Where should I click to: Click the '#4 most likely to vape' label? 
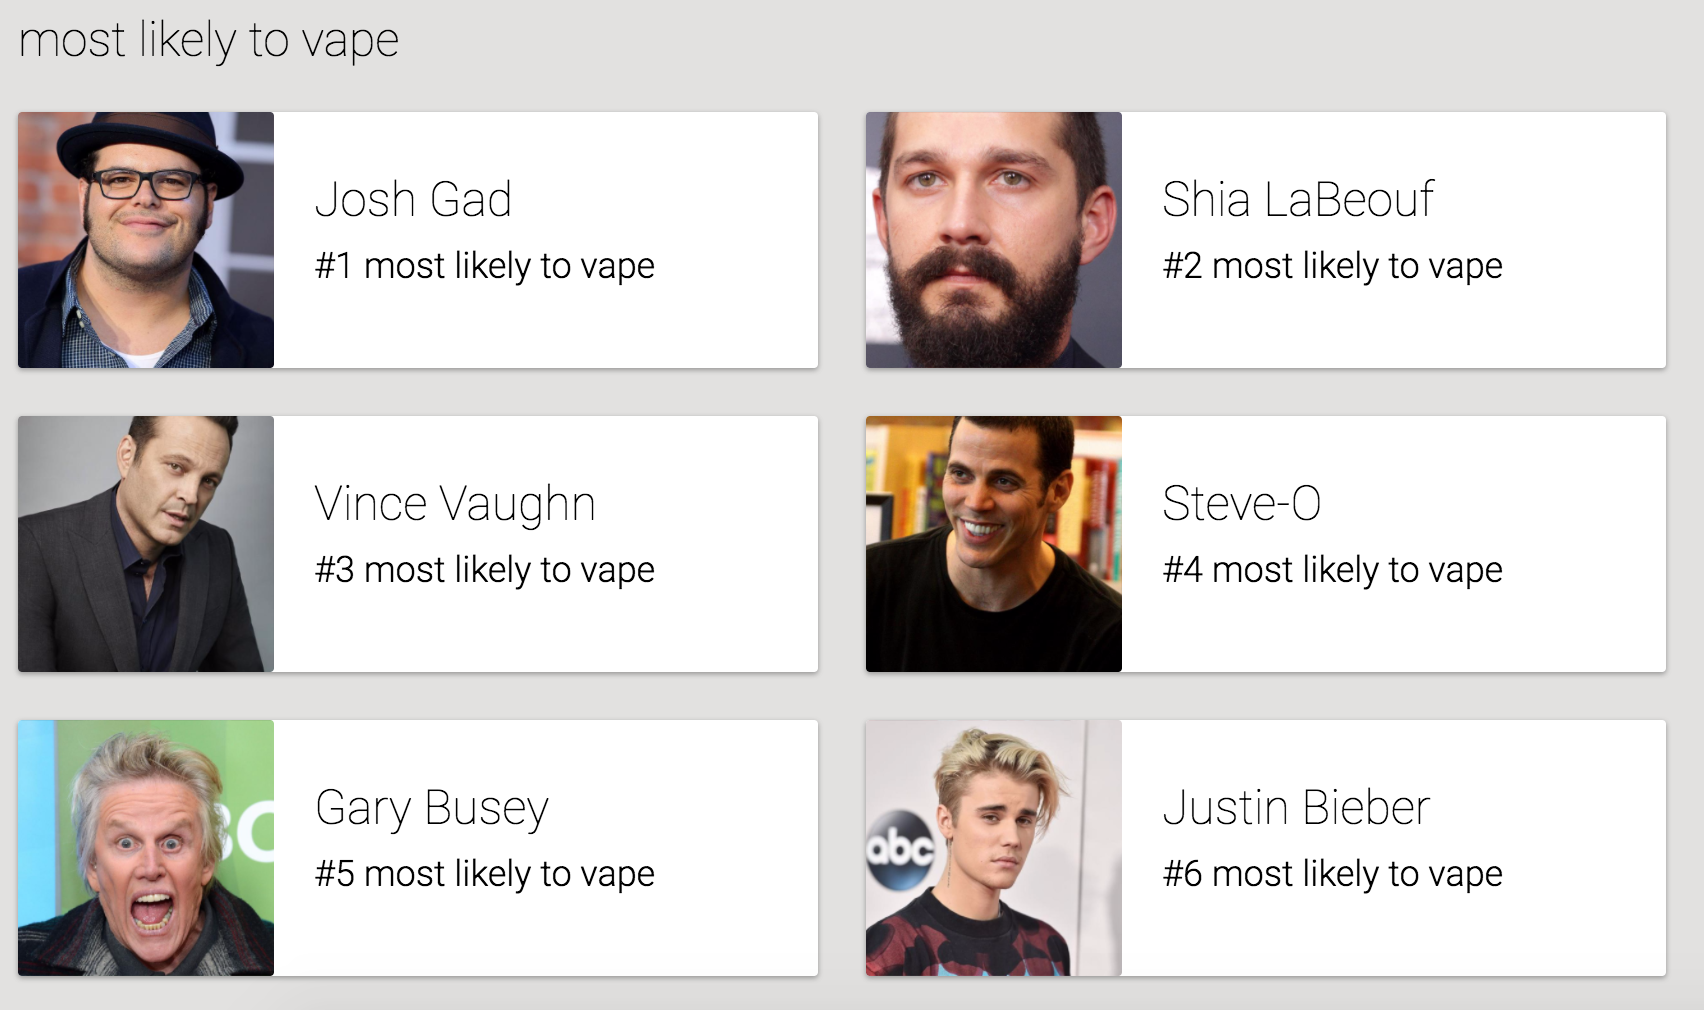pyautogui.click(x=1333, y=570)
